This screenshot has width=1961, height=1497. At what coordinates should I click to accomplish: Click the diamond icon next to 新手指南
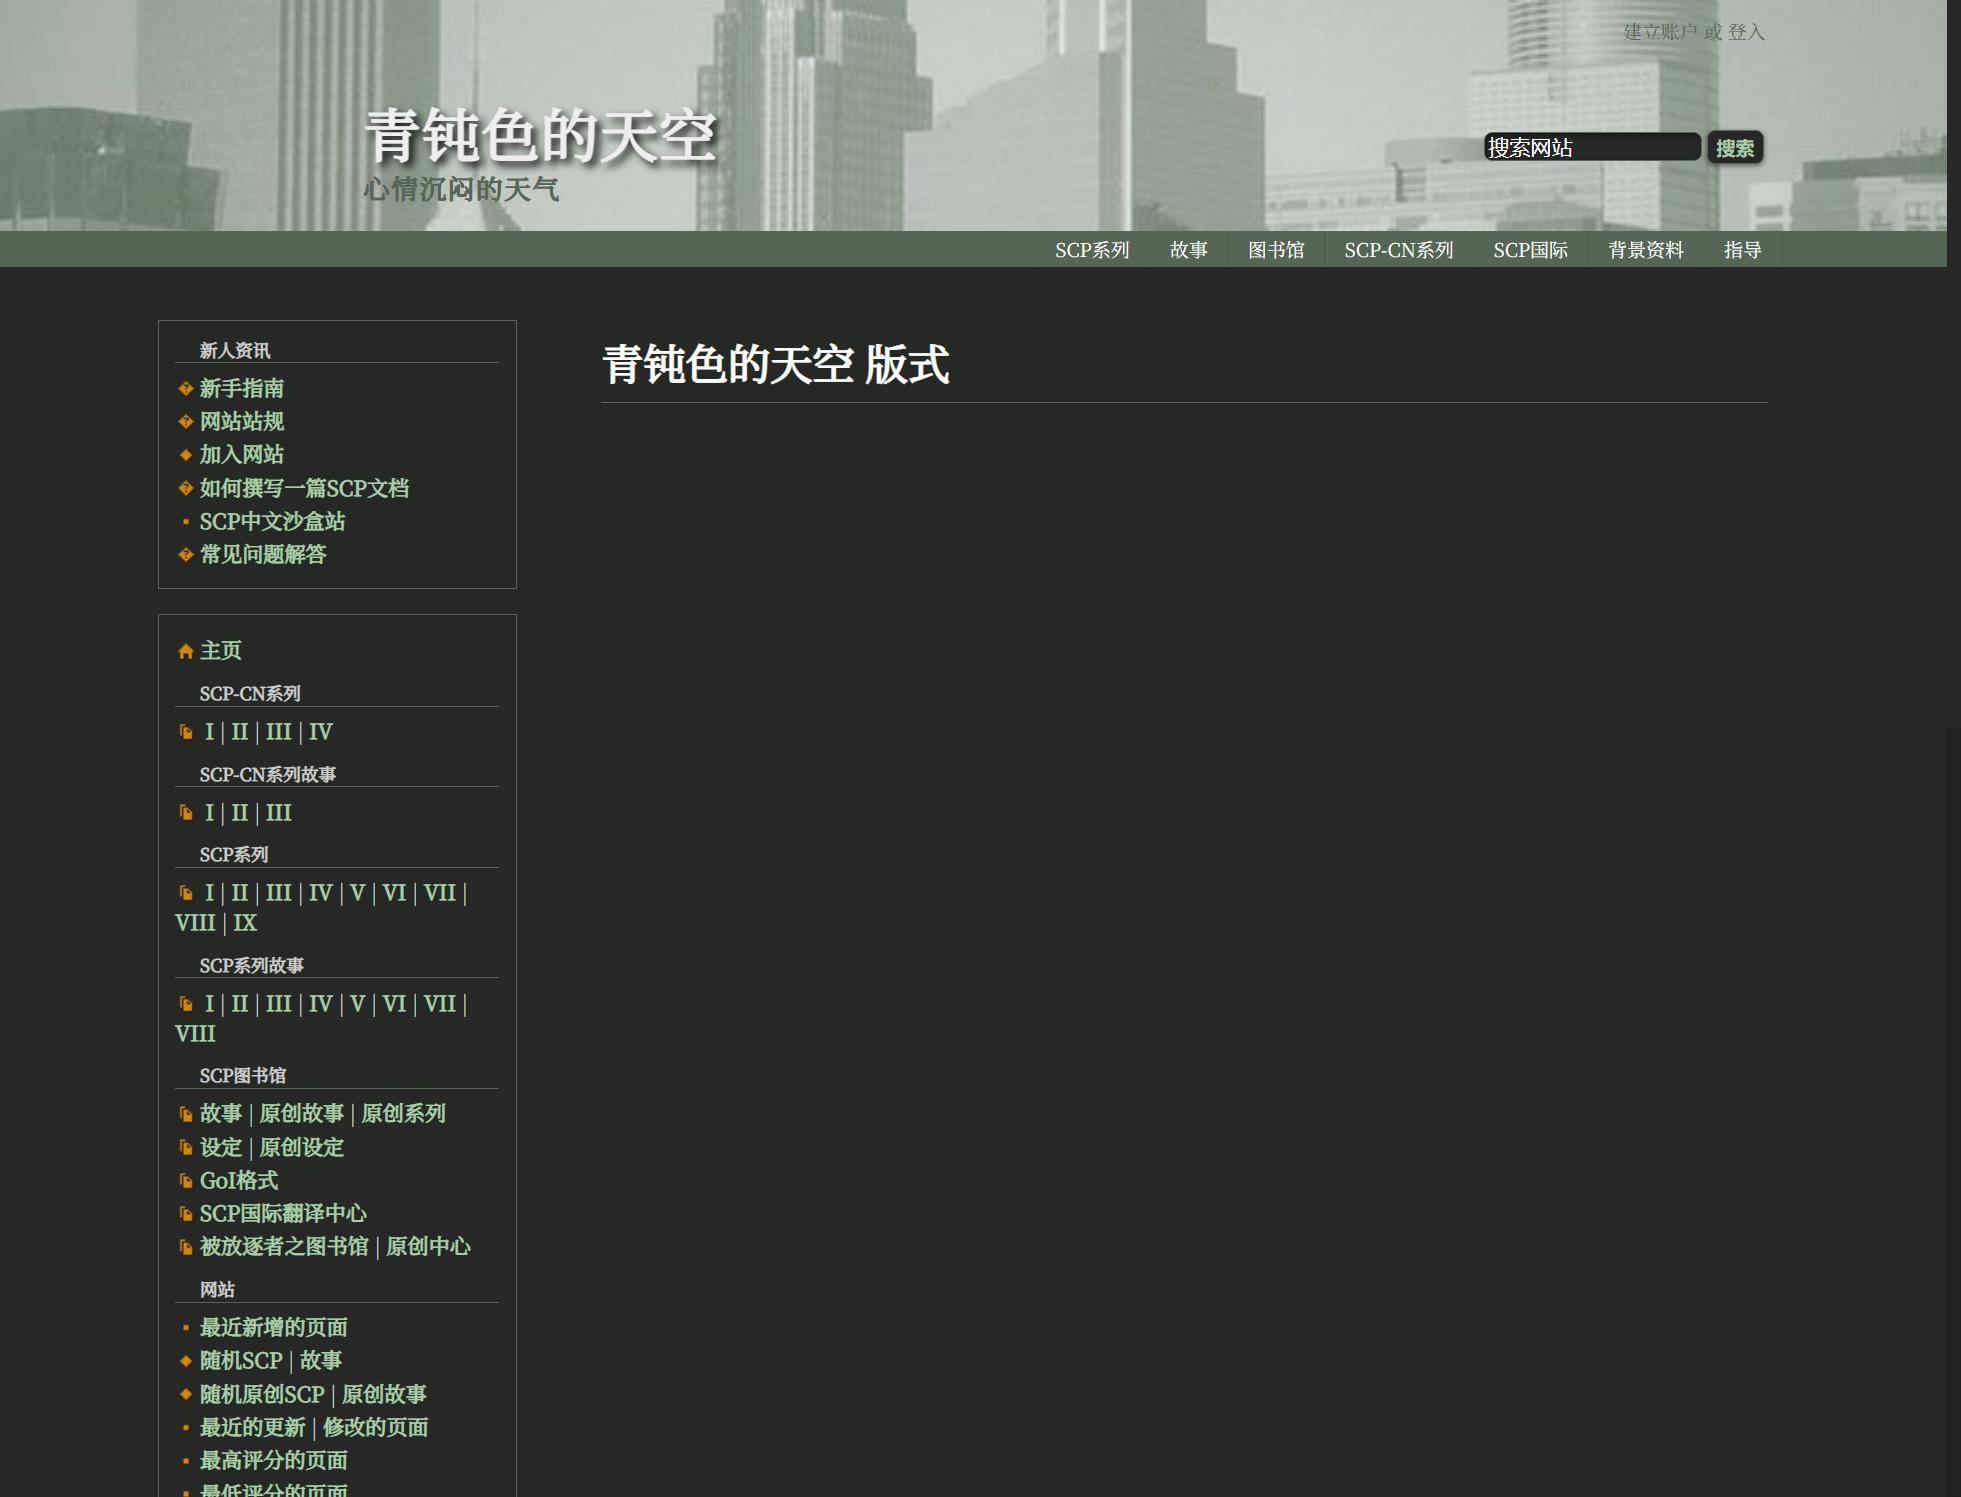tap(185, 389)
